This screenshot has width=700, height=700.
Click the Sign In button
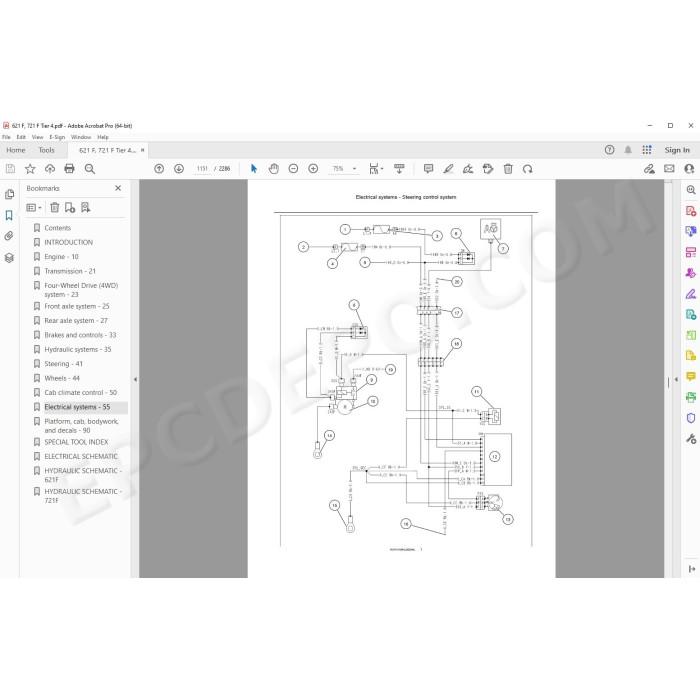[x=677, y=150]
